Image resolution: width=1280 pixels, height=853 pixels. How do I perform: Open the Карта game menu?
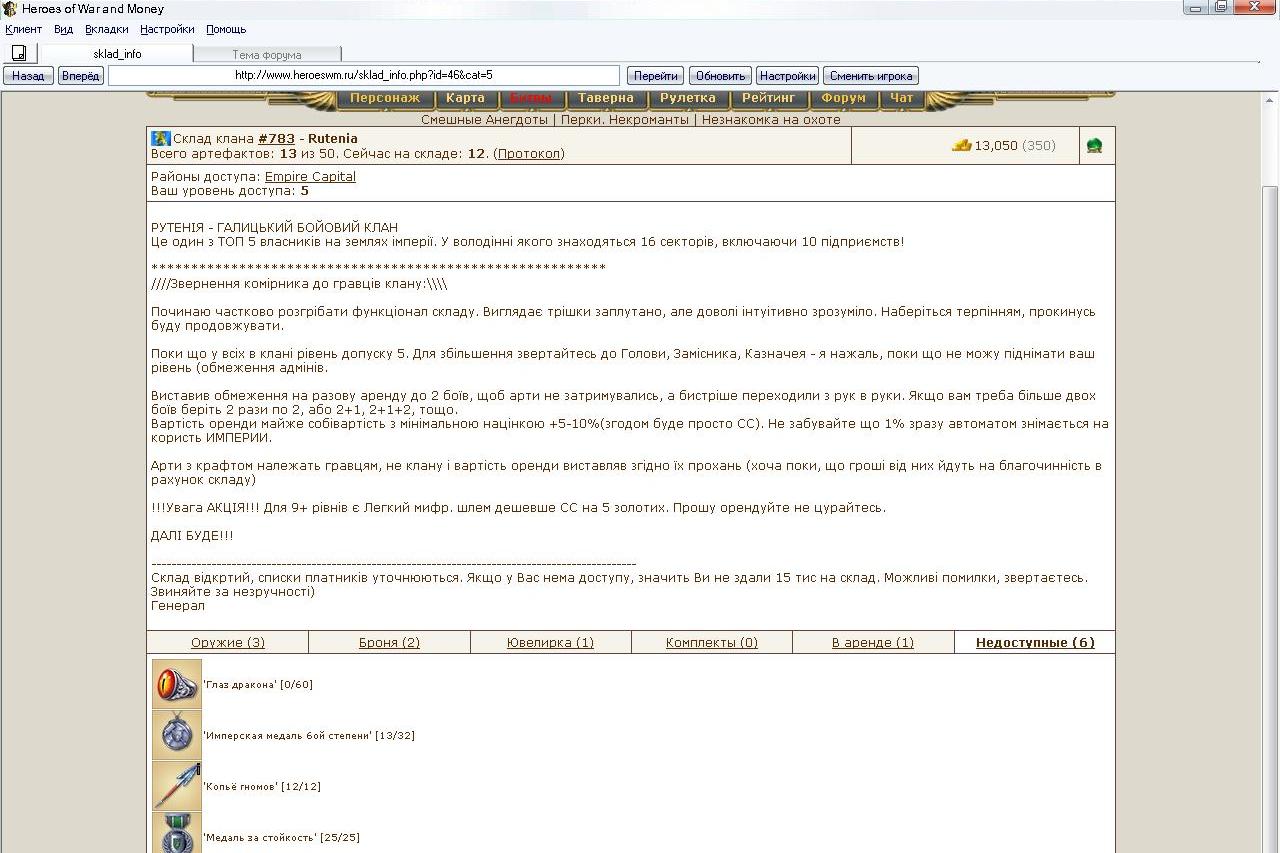pos(465,99)
